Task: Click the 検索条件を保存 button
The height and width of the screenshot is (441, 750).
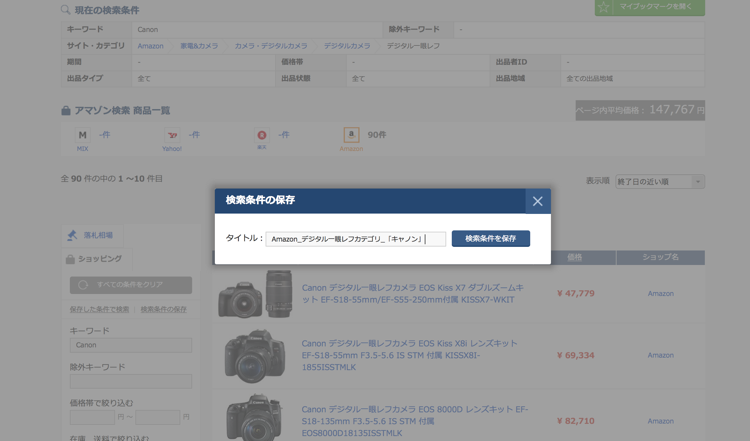Action: 490,239
